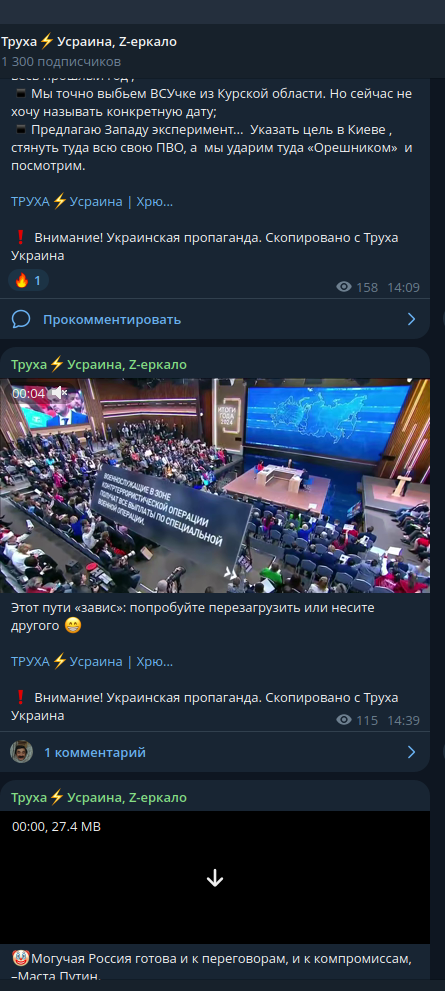Open ТРУХА Усраина link under video post
The image size is (445, 991).
[92, 661]
